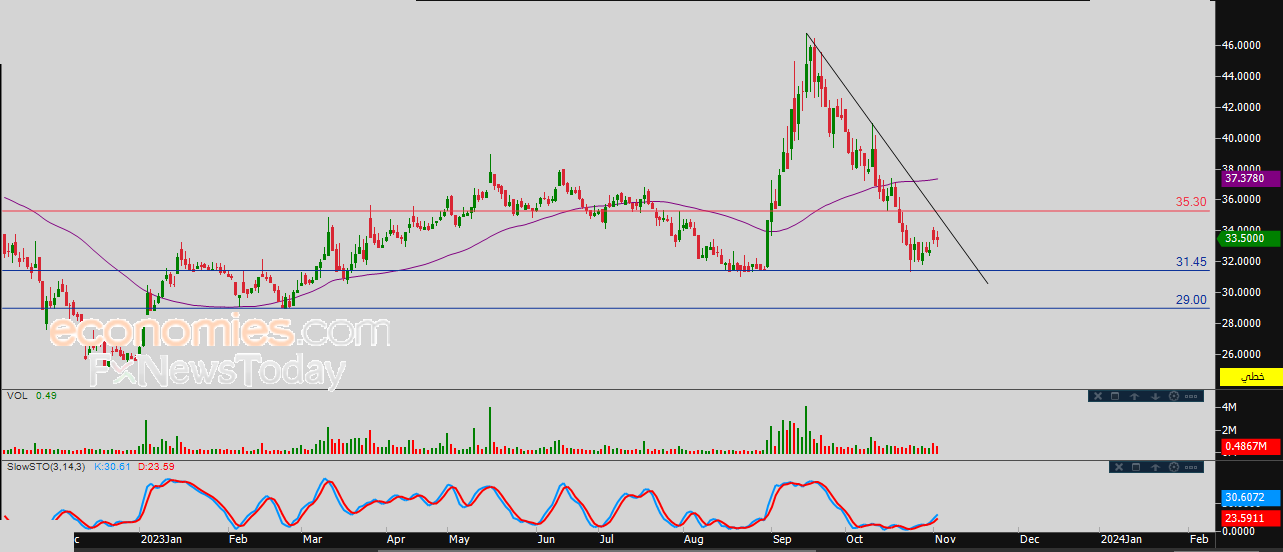Move the SlowSTO panel up
This screenshot has width=1283, height=552.
pyautogui.click(x=1155, y=467)
